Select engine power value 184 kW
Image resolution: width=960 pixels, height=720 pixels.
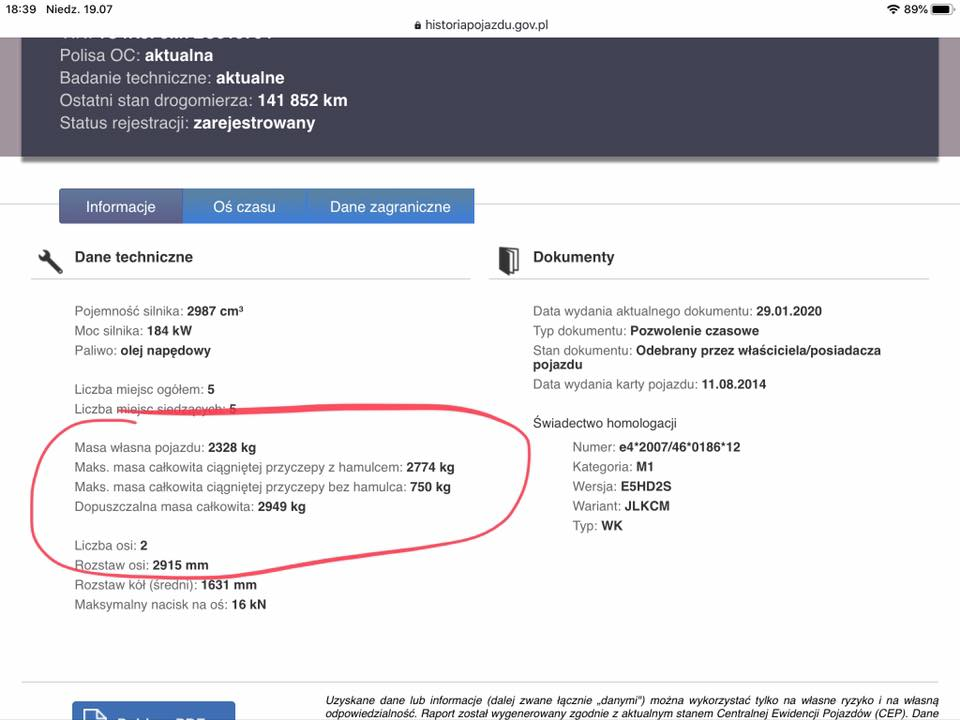pyautogui.click(x=170, y=331)
